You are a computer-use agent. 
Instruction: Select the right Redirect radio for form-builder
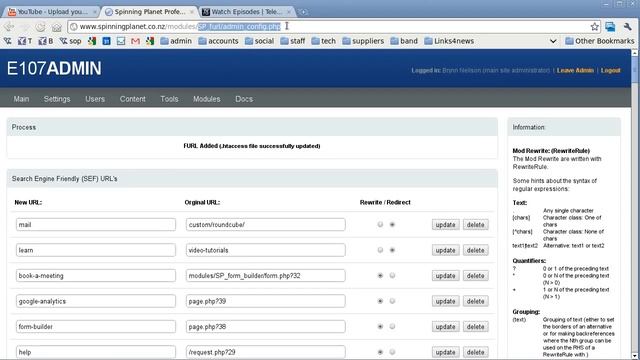(392, 327)
